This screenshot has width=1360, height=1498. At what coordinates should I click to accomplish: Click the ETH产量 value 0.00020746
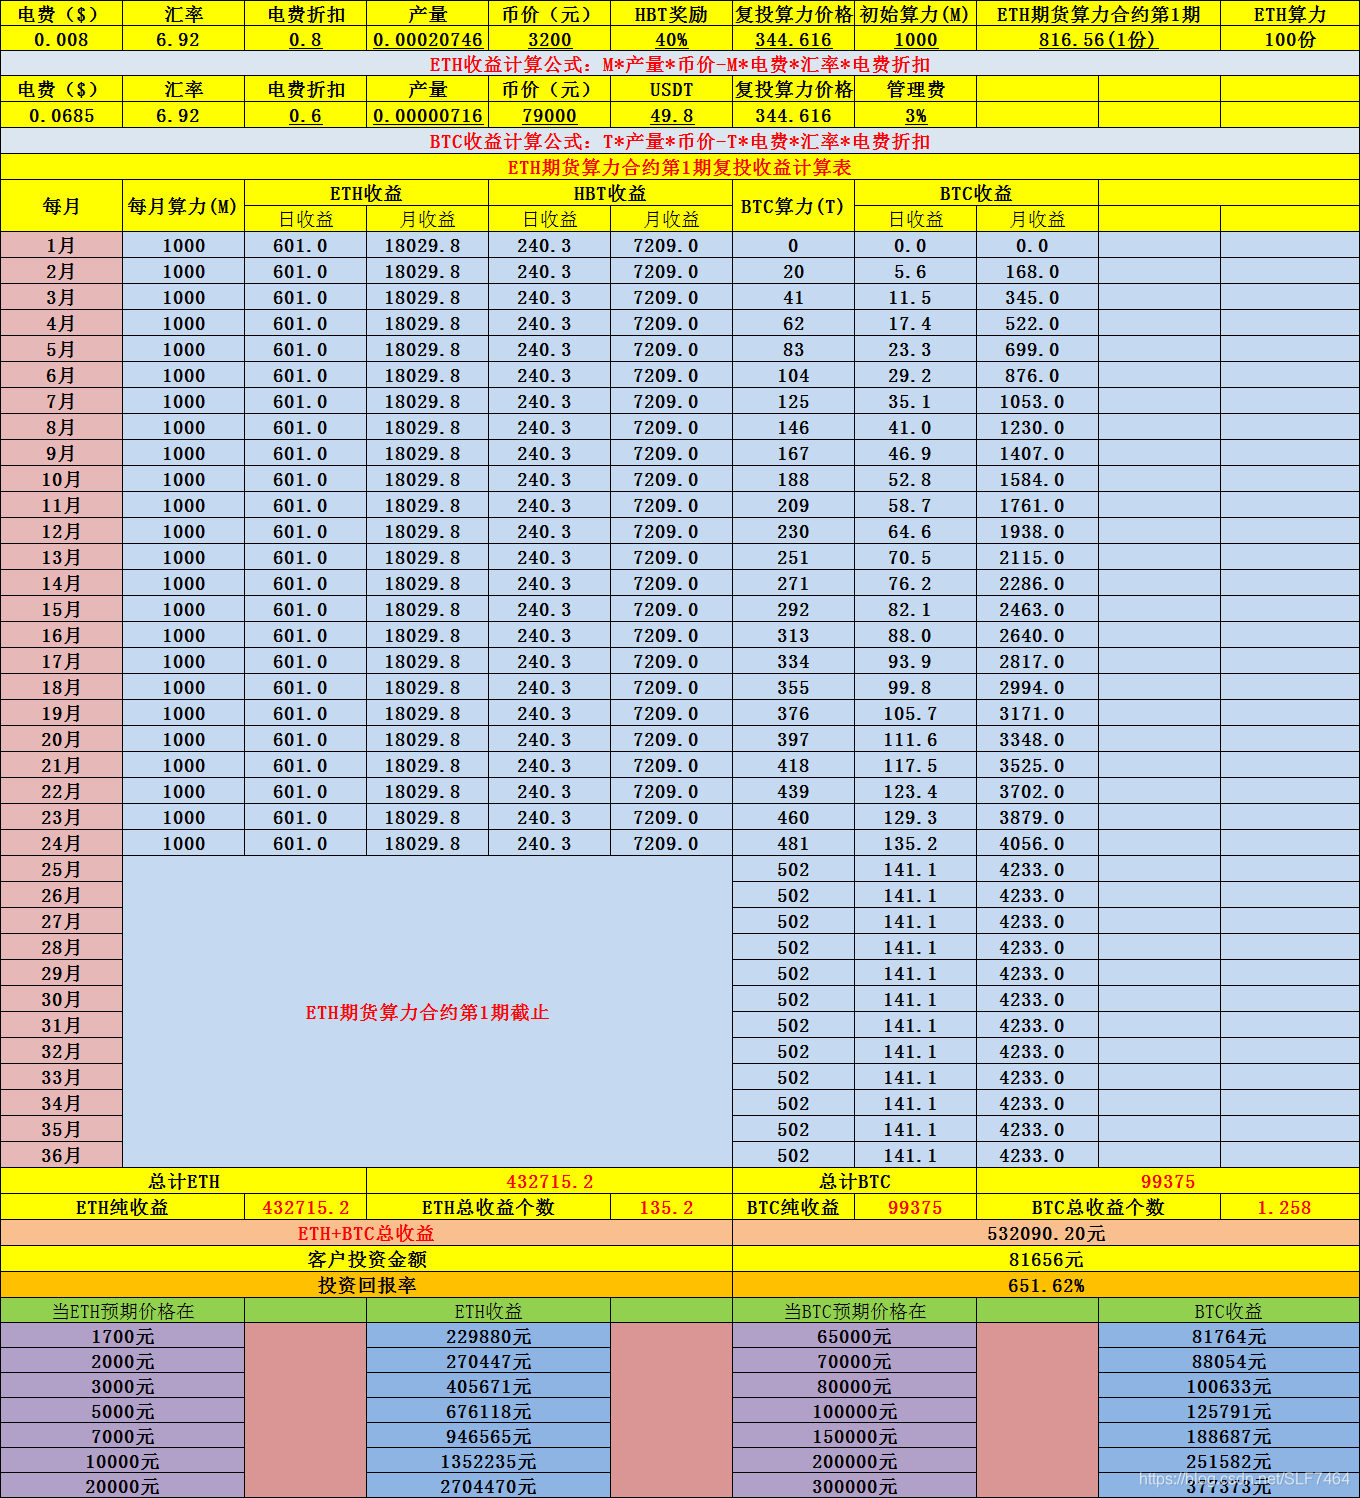(x=427, y=40)
